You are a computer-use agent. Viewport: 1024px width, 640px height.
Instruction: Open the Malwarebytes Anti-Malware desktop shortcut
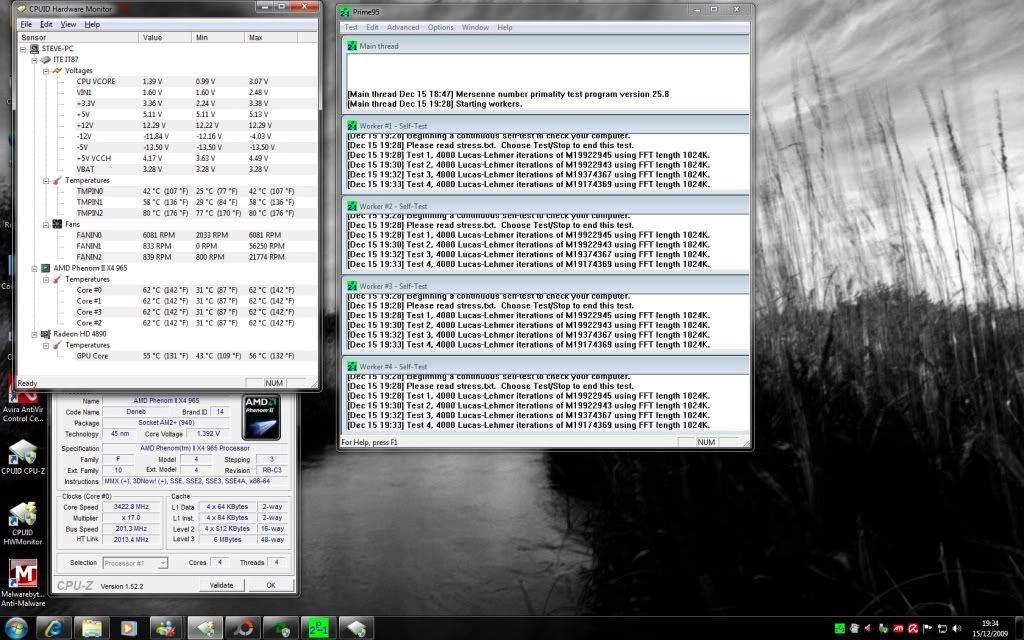tap(23, 583)
